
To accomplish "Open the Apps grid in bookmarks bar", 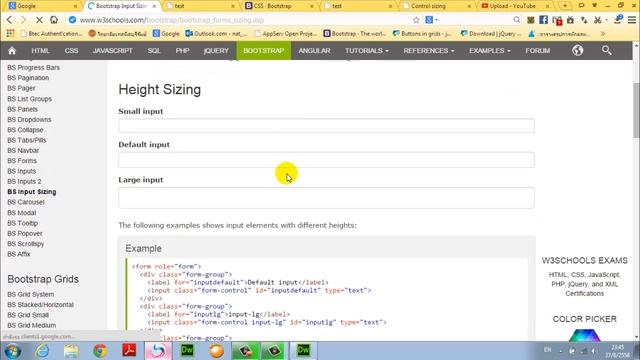I will pos(10,33).
